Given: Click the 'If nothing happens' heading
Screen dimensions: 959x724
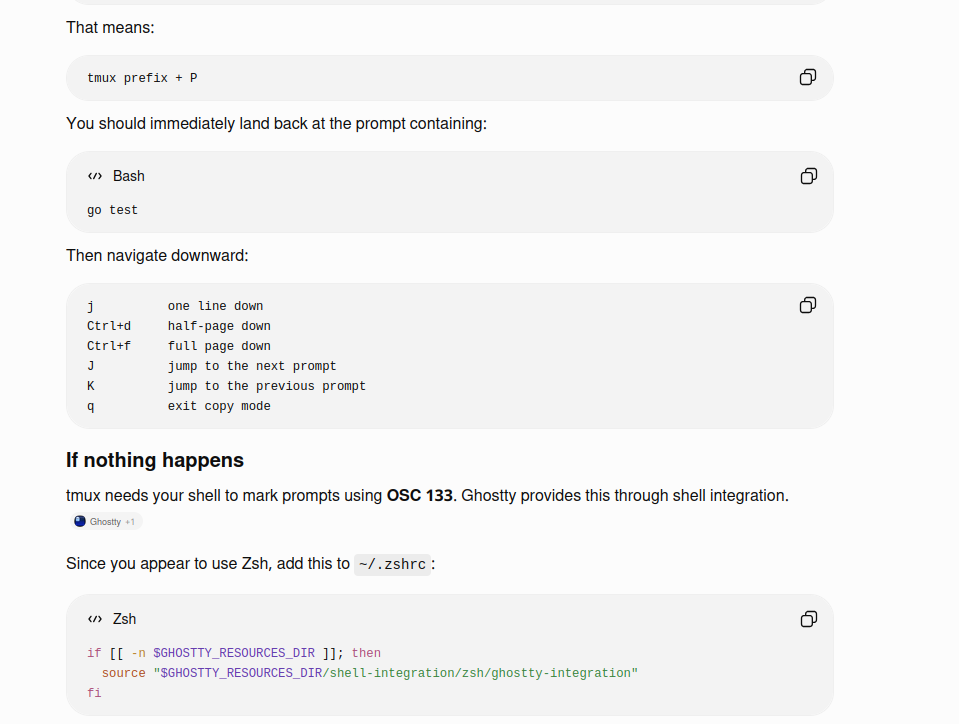Looking at the screenshot, I should 155,460.
